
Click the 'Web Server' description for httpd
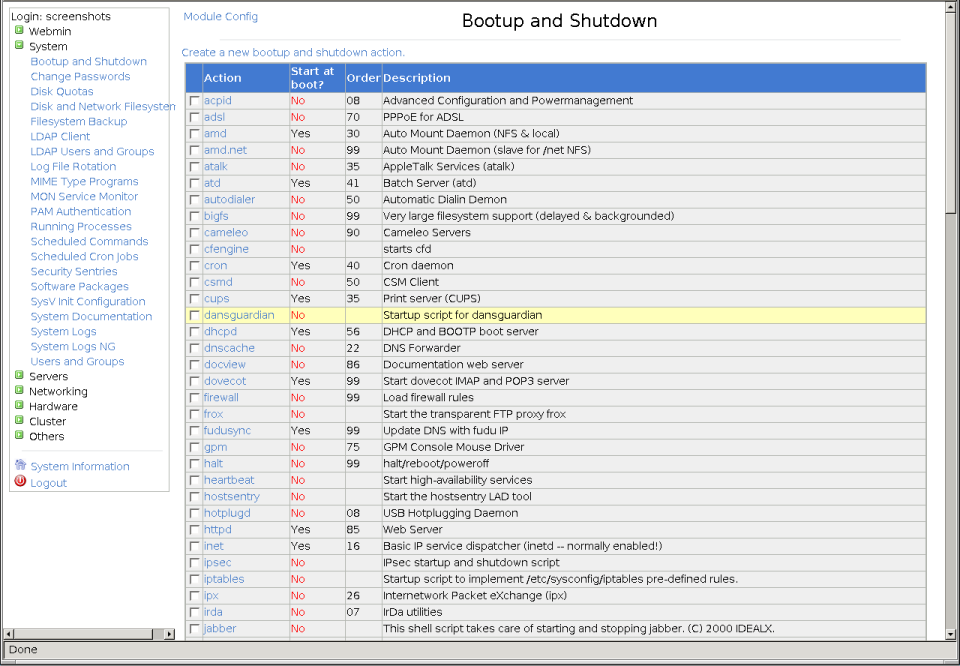(x=413, y=529)
